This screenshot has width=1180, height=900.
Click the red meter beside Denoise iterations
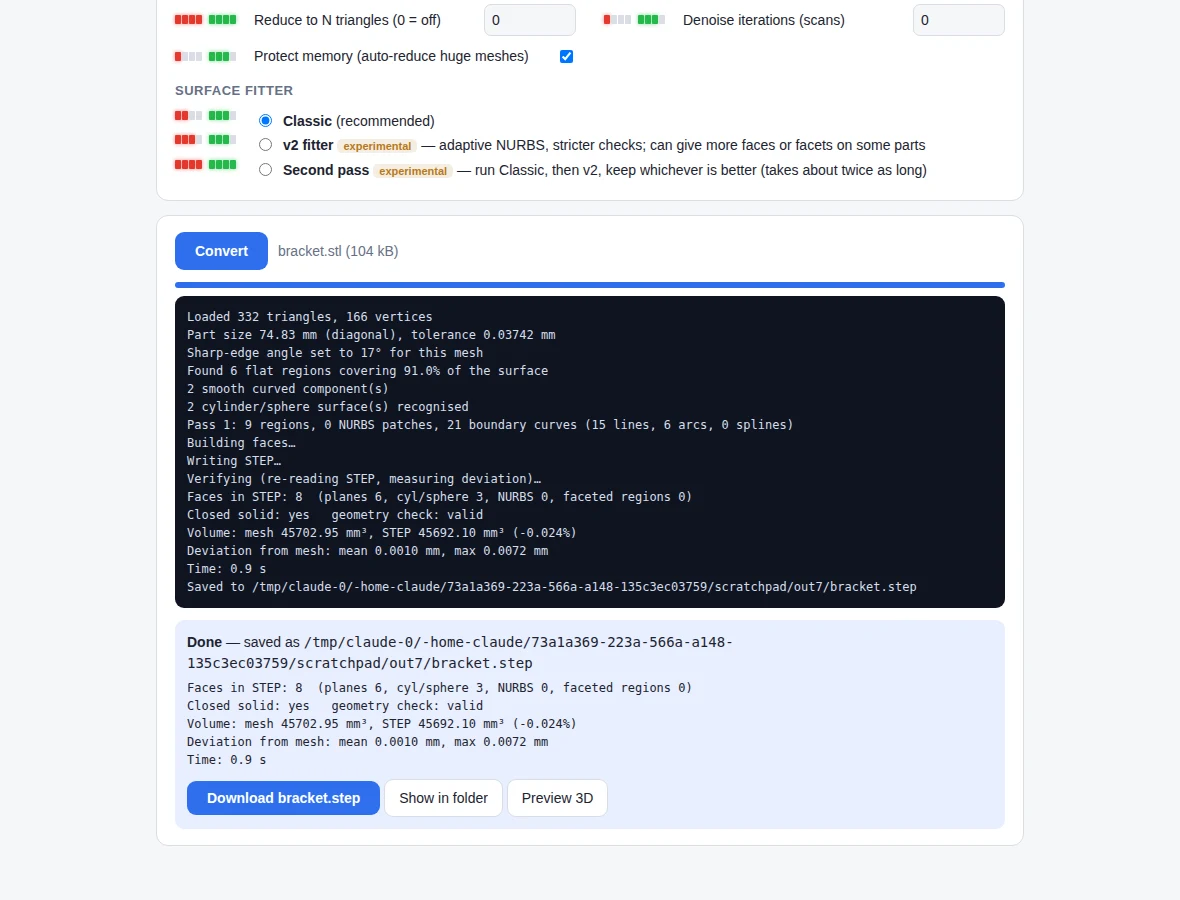(x=617, y=20)
